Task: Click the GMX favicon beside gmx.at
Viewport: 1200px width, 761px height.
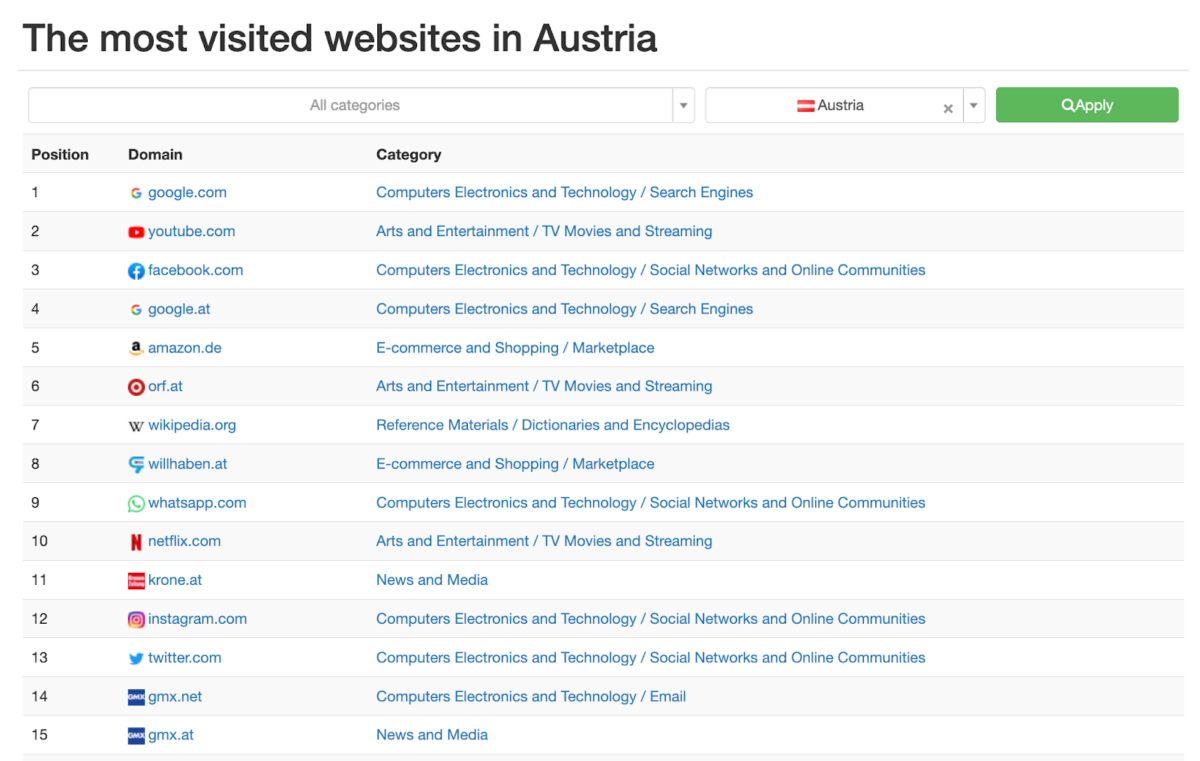Action: point(136,736)
